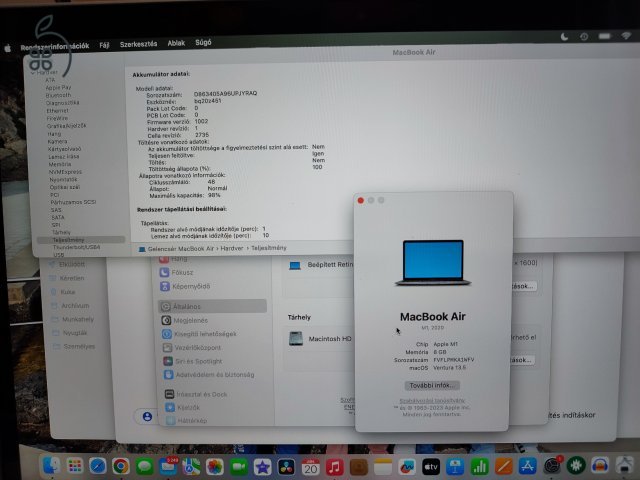Viewport: 640px width, 480px height.
Task: Collapse the Hardver section in sidebar
Action: 33,73
